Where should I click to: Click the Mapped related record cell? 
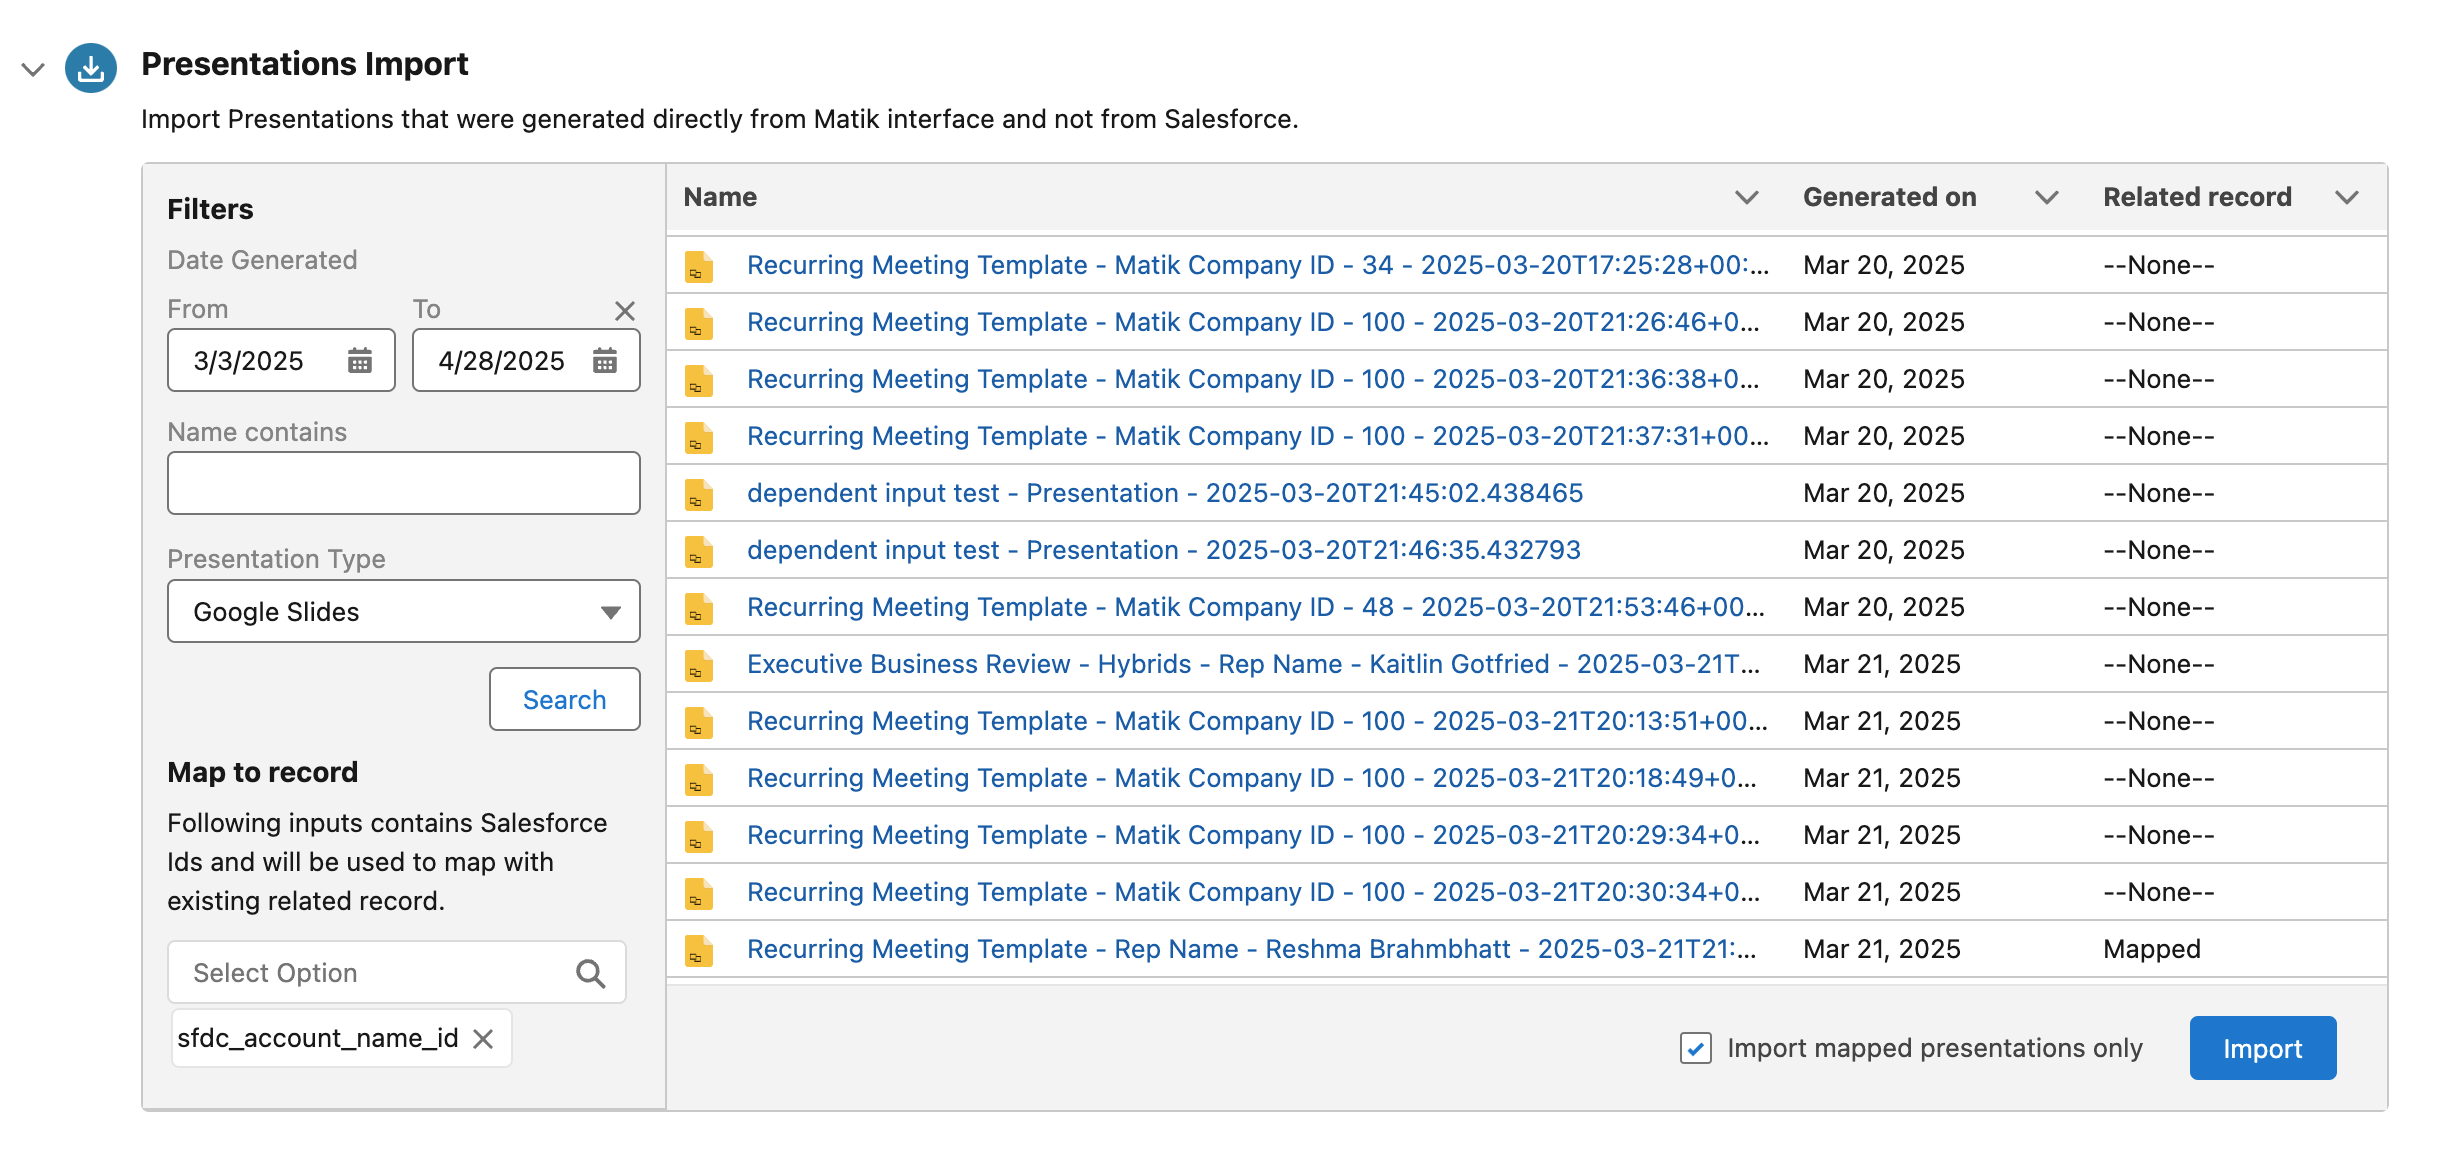(x=2152, y=949)
